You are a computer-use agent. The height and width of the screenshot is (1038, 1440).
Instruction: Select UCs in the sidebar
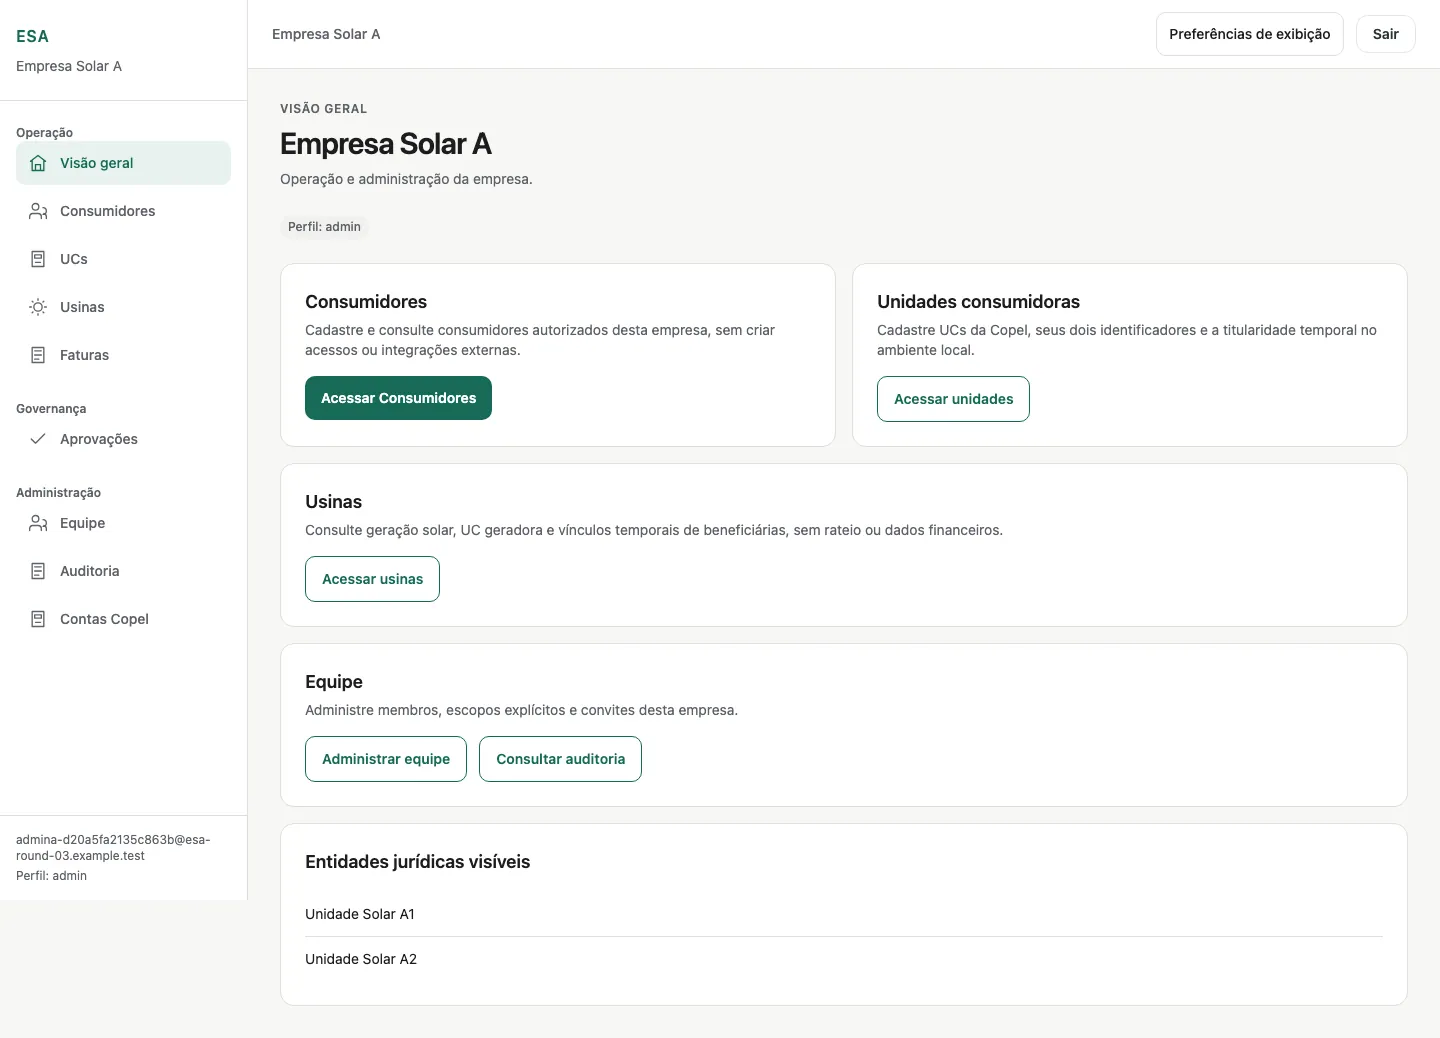coord(123,259)
